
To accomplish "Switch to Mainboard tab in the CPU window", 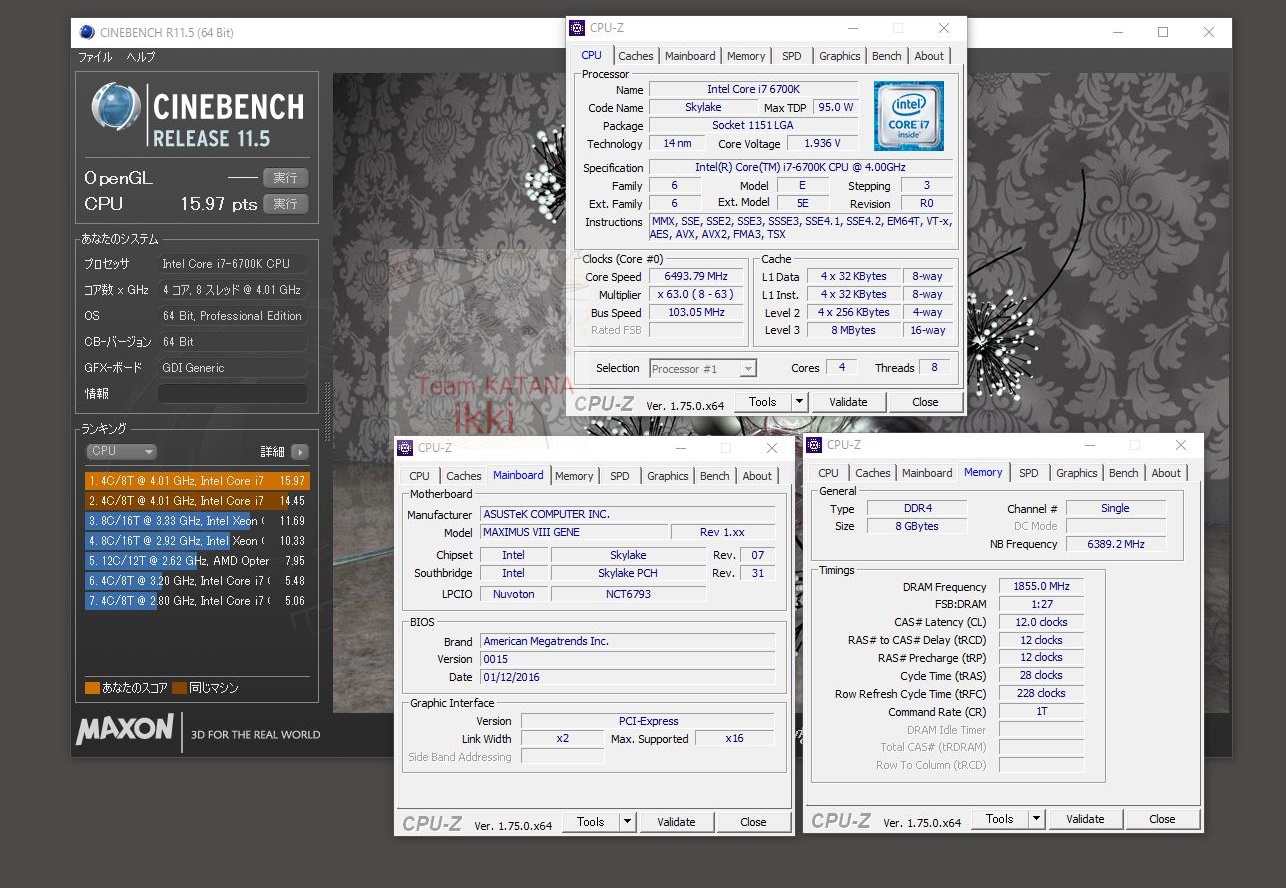I will pos(690,56).
